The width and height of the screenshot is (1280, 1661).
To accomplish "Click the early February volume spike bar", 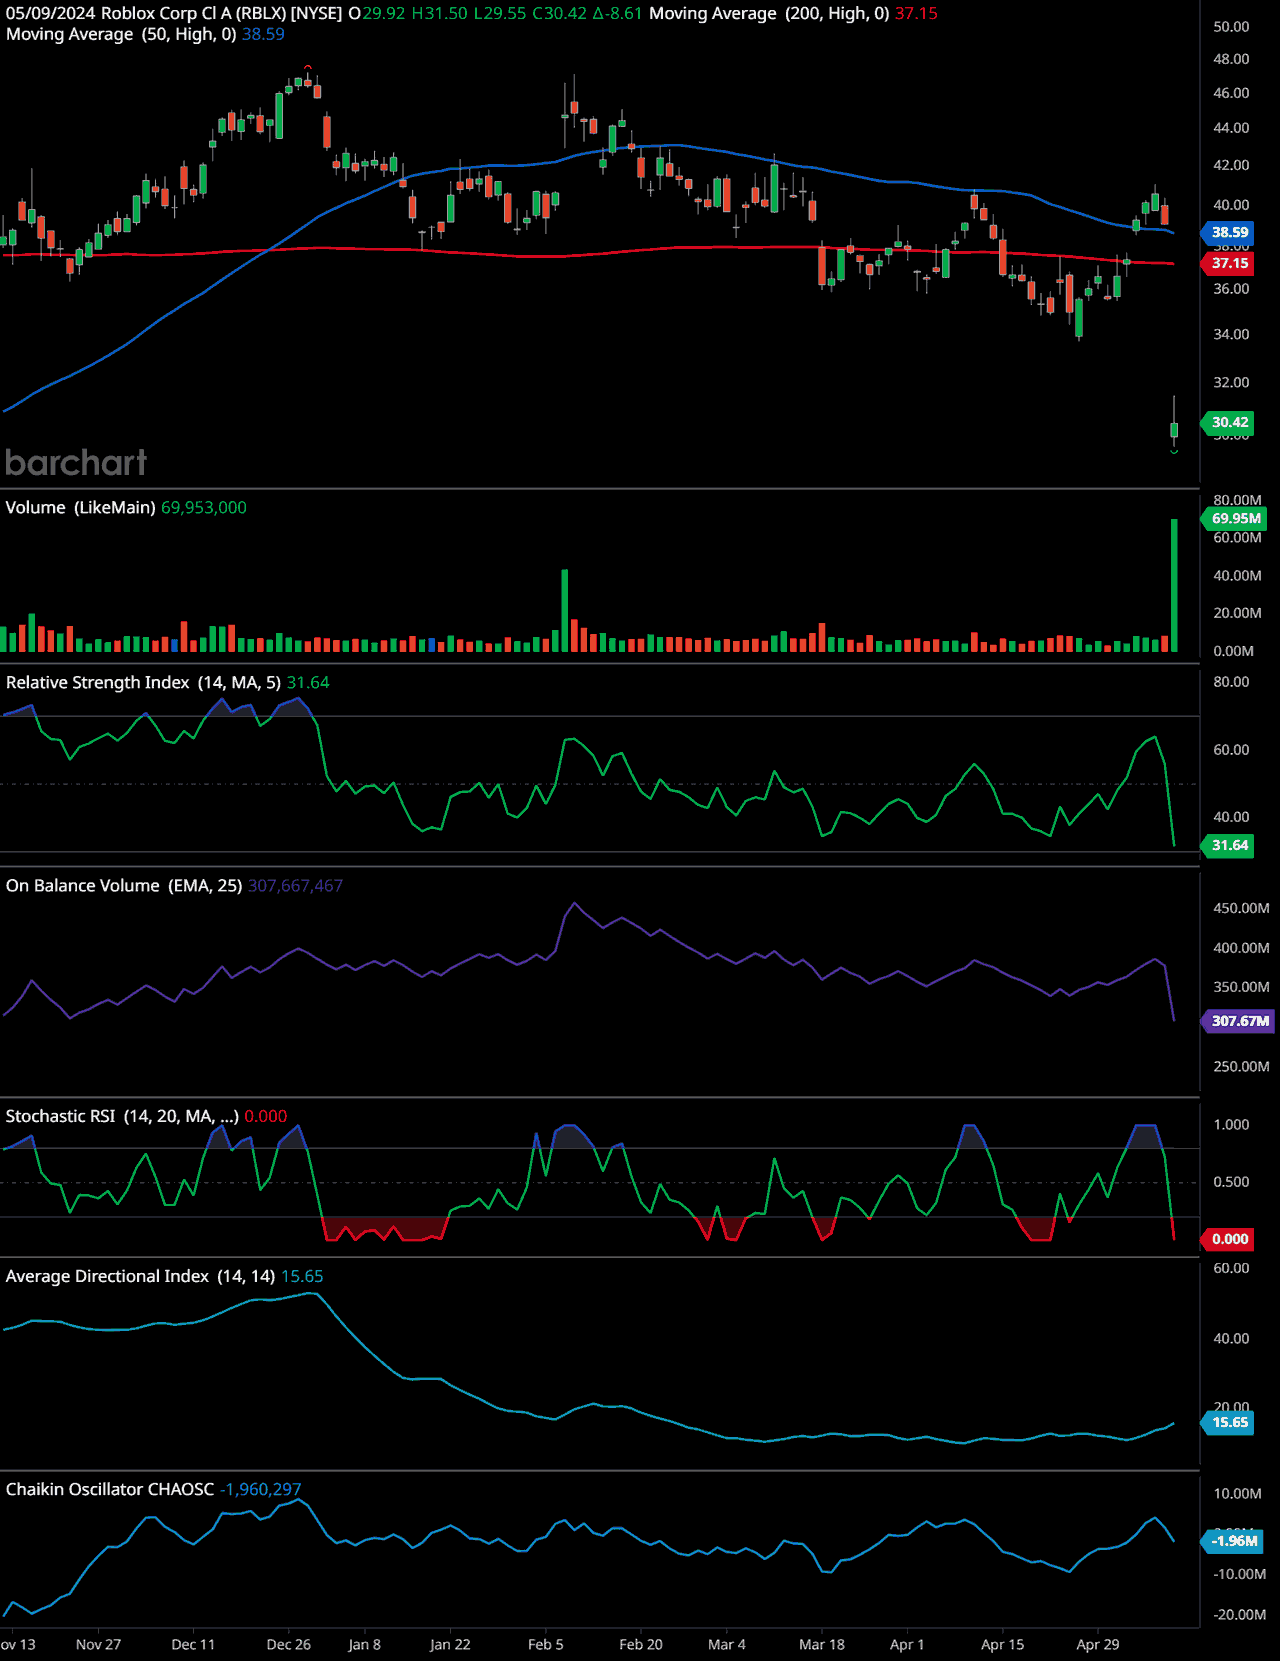I will 565,611.
